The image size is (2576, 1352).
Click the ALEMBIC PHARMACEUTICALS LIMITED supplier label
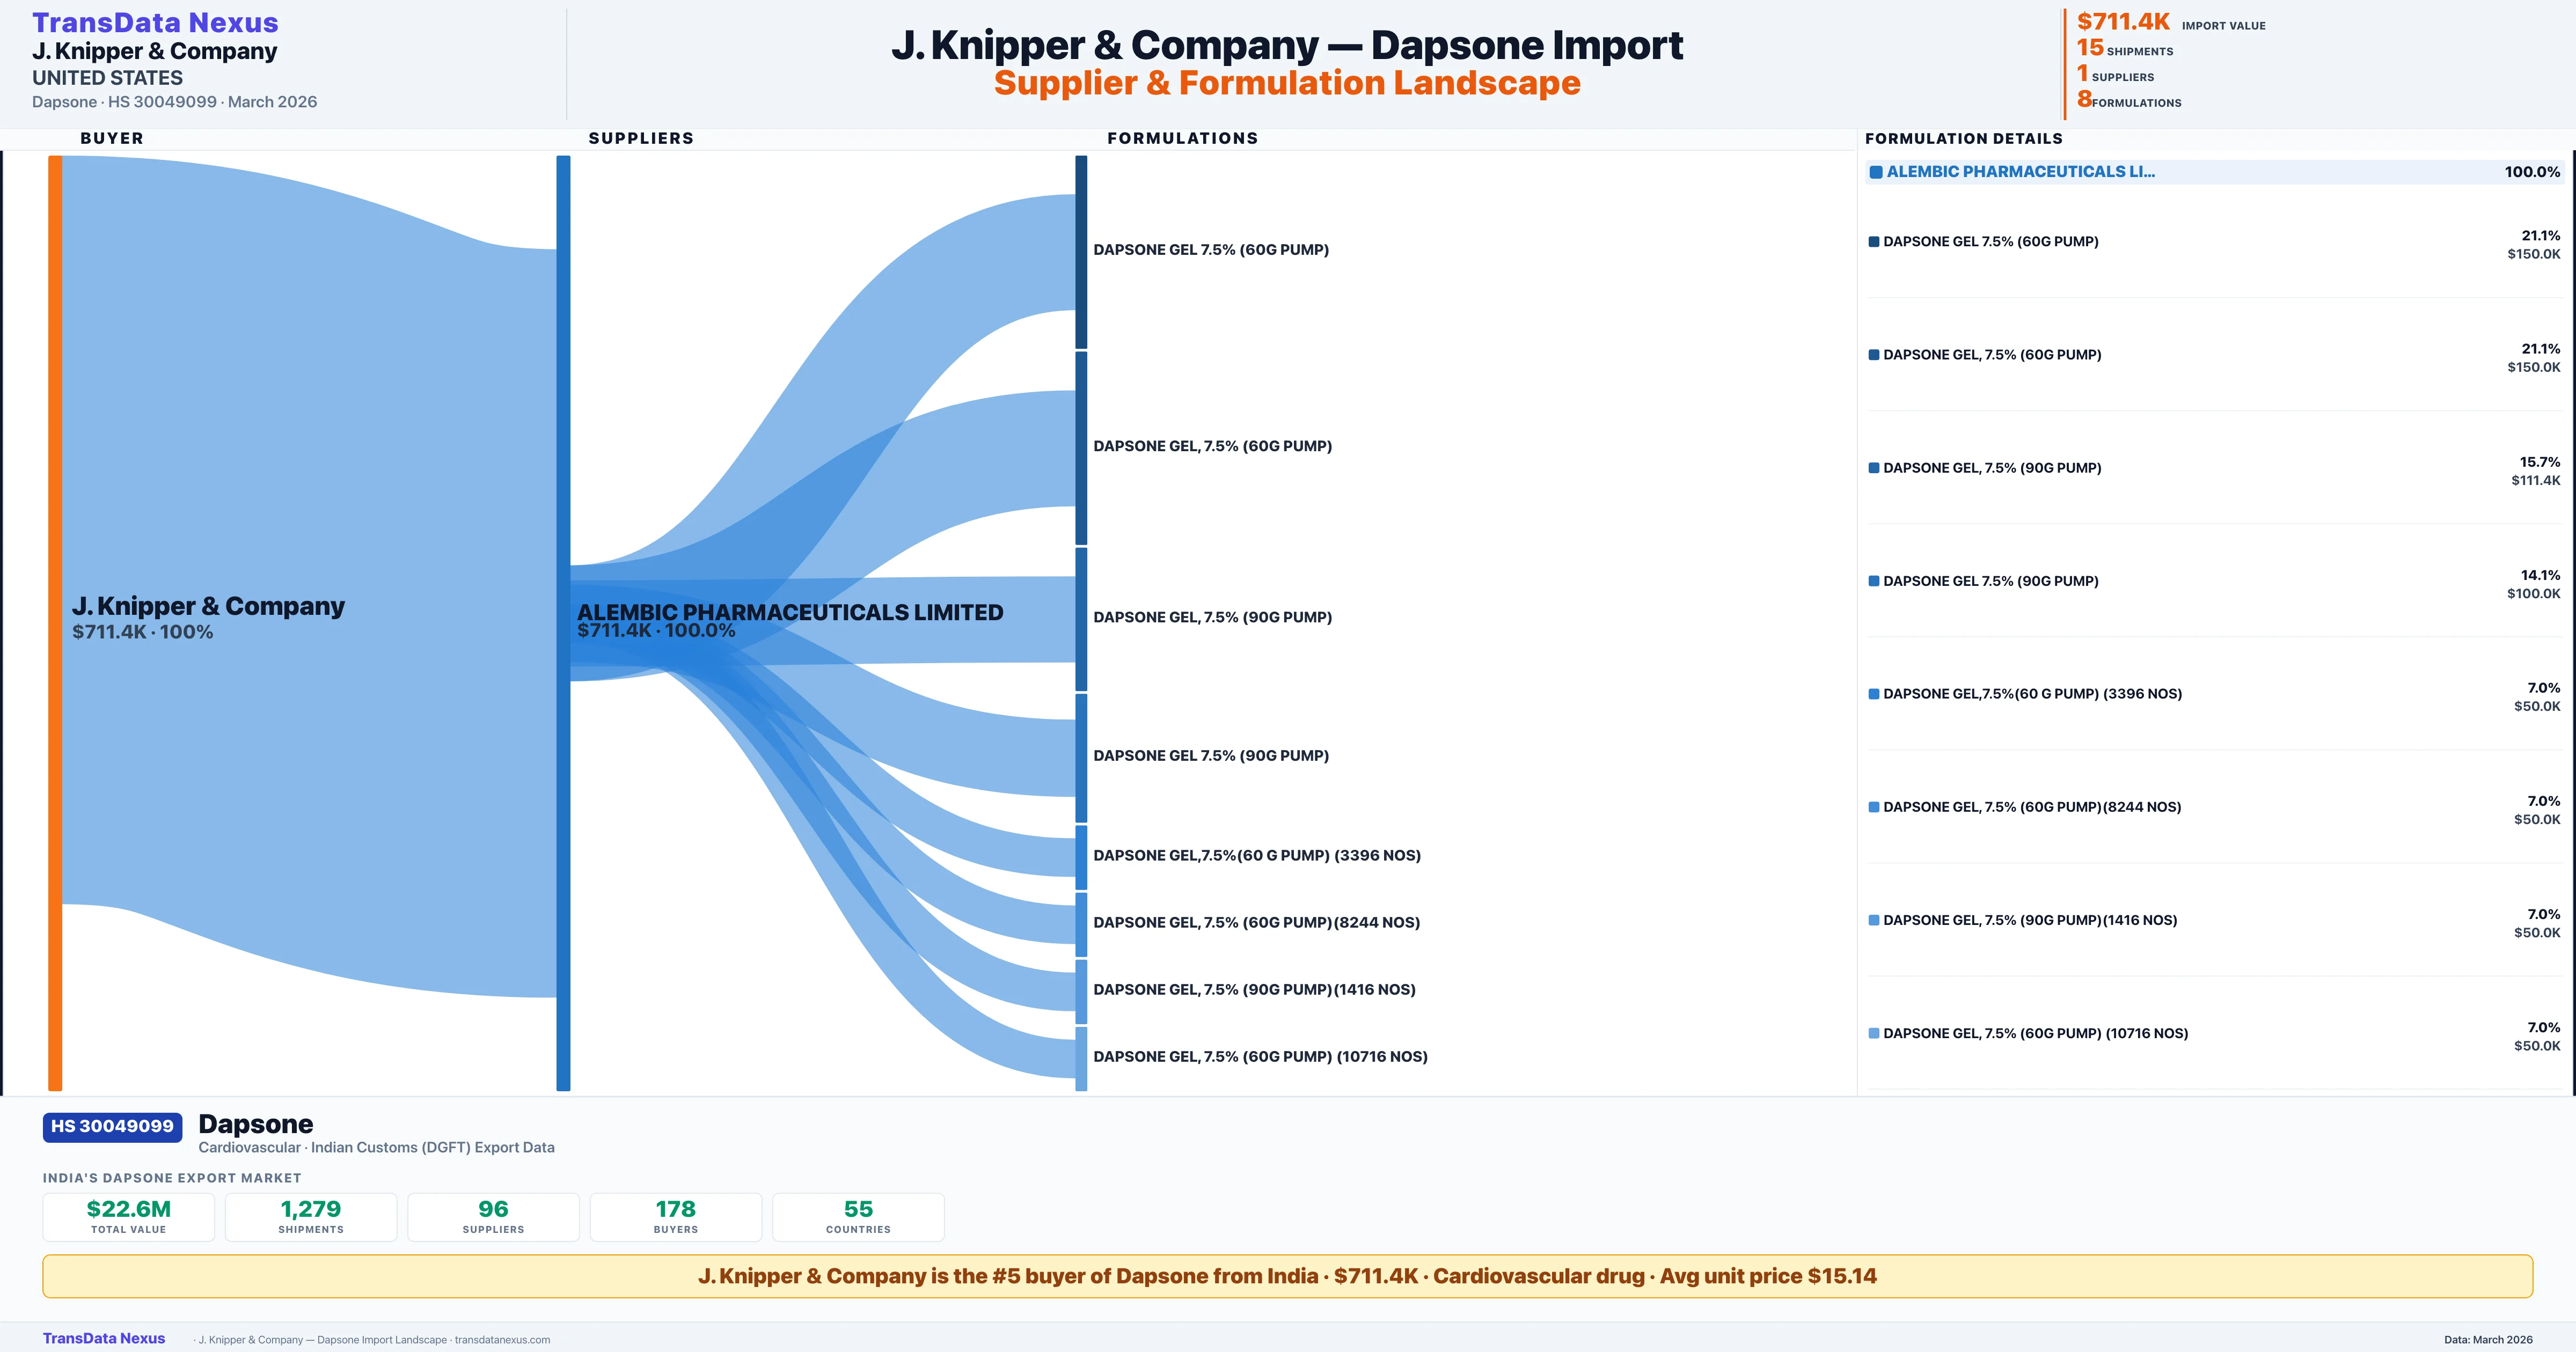tap(789, 612)
